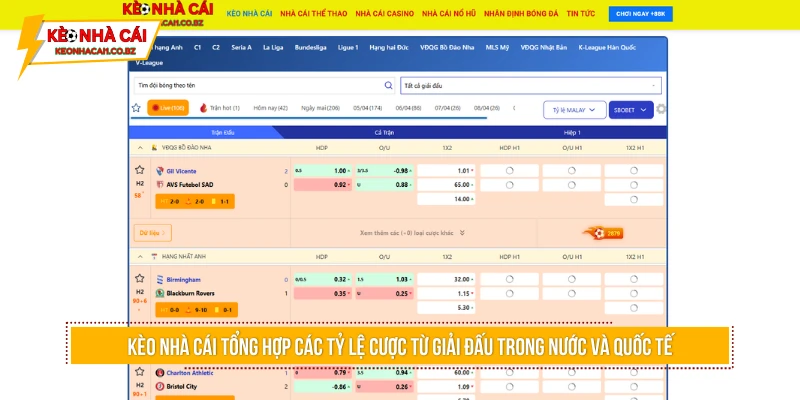Click the favorites star beside Live tab
This screenshot has height=400, width=800.
(x=136, y=108)
